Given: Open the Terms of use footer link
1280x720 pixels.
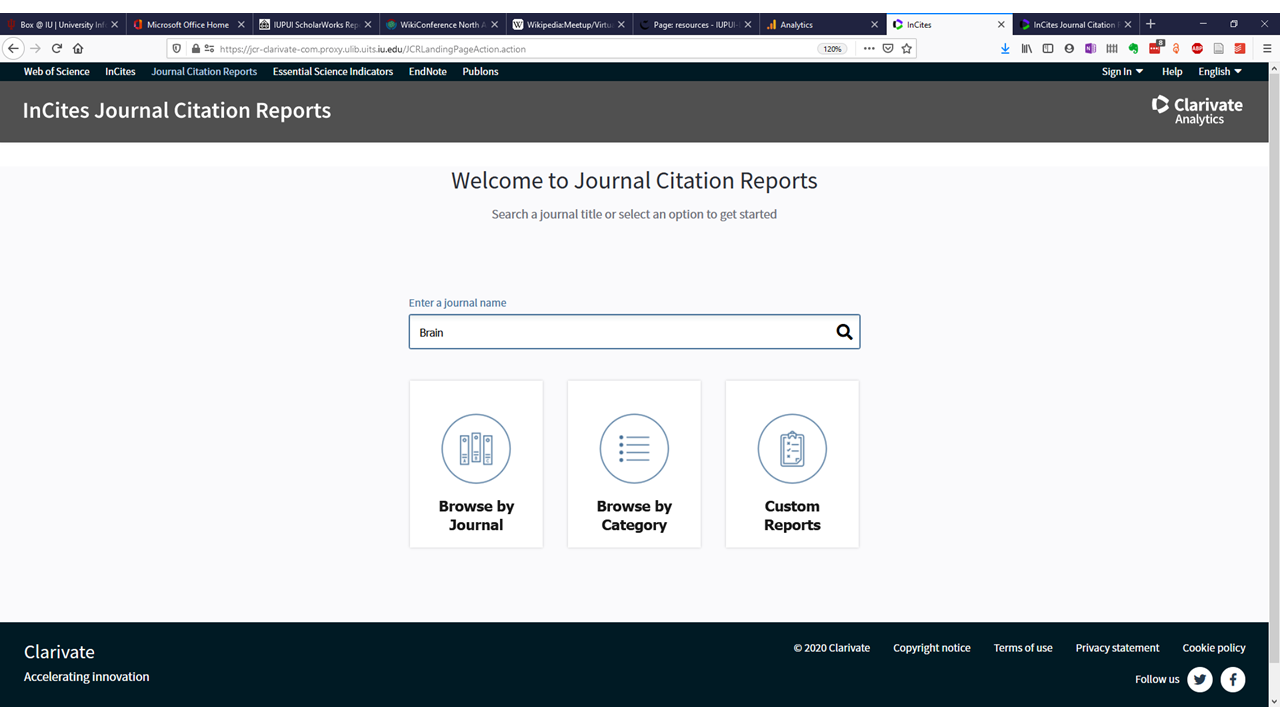Looking at the screenshot, I should [x=1023, y=648].
